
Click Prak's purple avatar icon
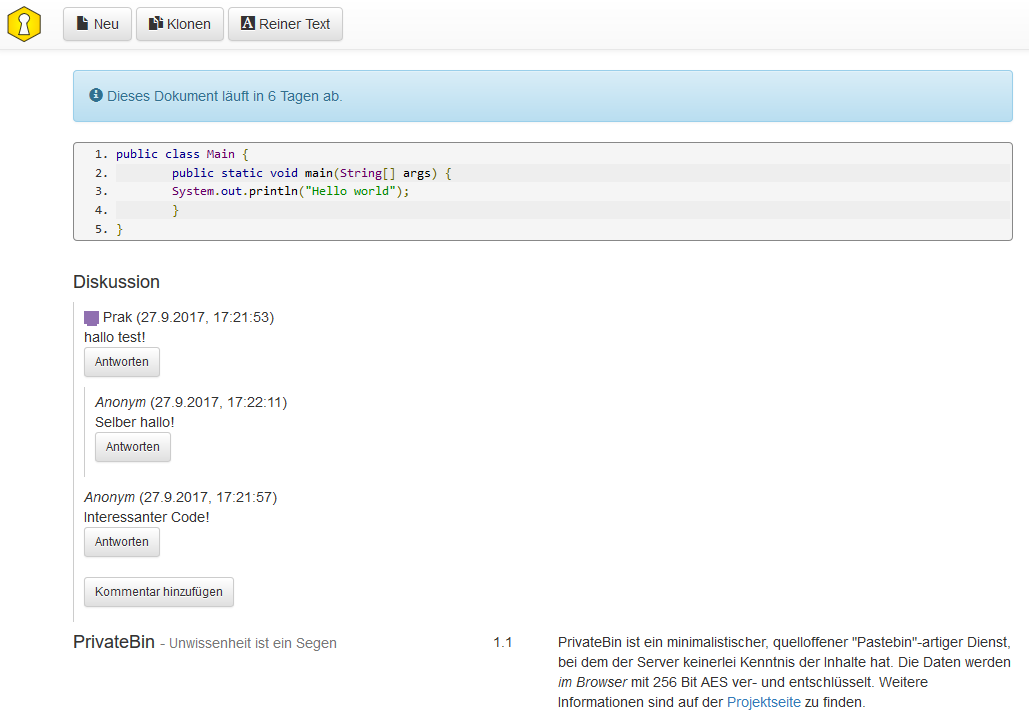tap(91, 318)
